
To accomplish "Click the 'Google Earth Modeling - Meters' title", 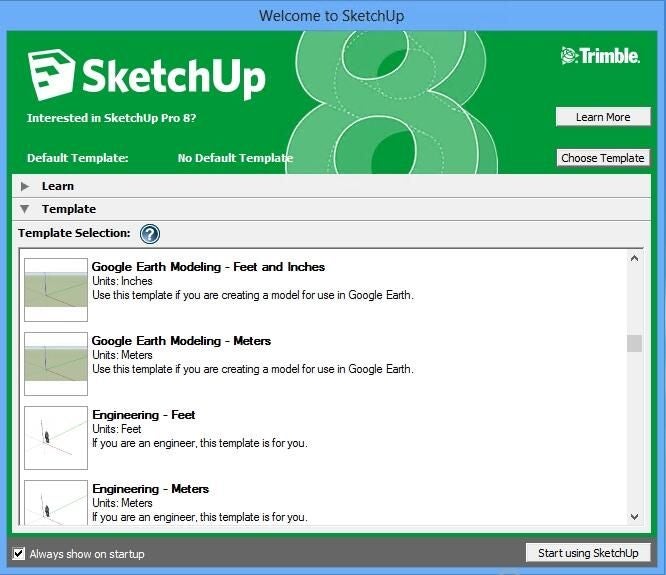I will [x=181, y=341].
